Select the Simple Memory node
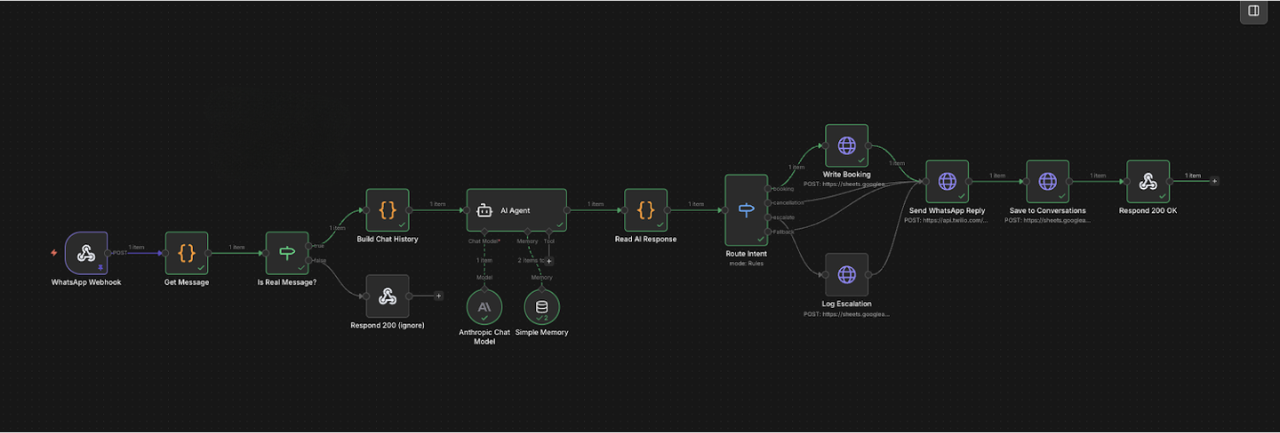Viewport: 1280px width, 433px height. [x=541, y=307]
